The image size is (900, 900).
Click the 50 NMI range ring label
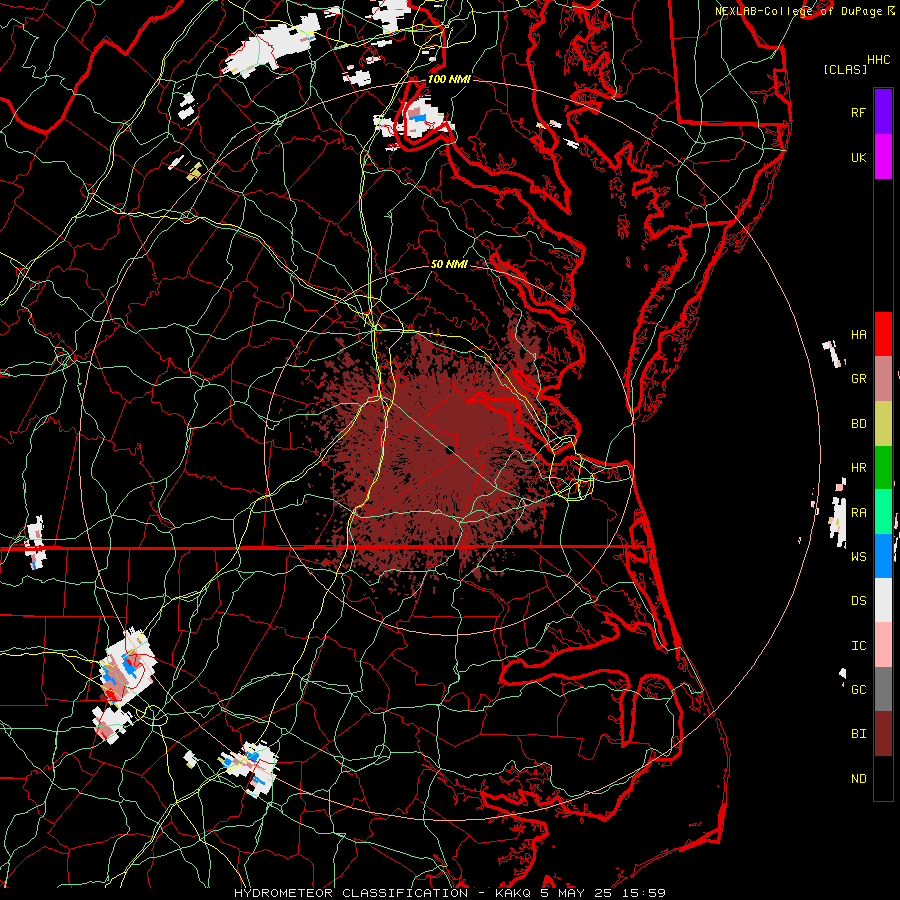[449, 264]
